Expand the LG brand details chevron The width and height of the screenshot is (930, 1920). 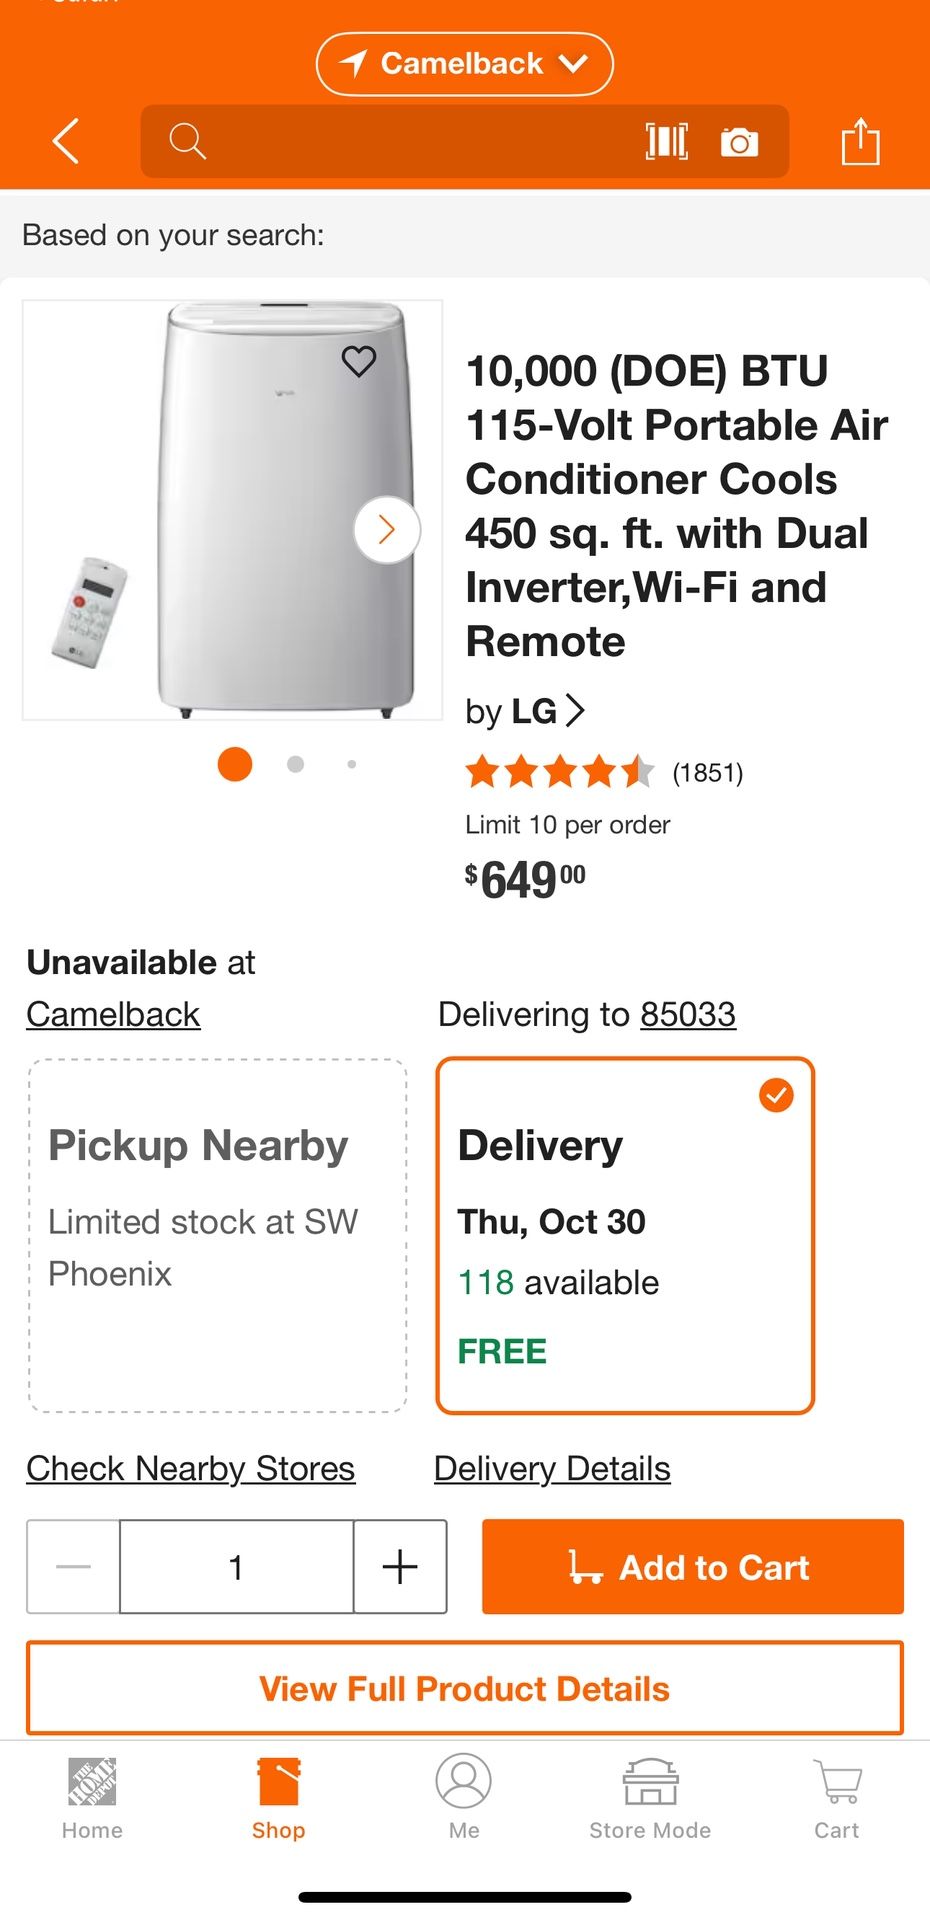pyautogui.click(x=576, y=711)
